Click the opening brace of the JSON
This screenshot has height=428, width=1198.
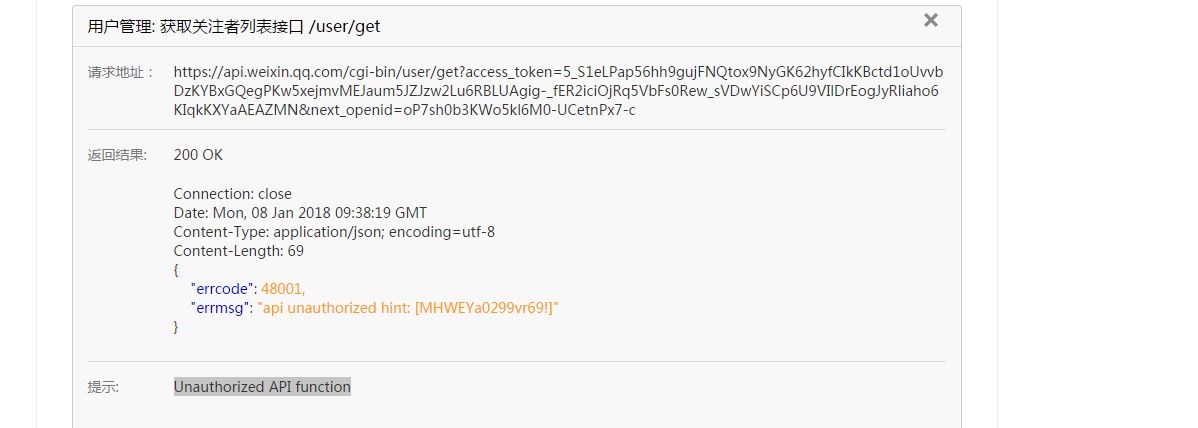click(176, 270)
